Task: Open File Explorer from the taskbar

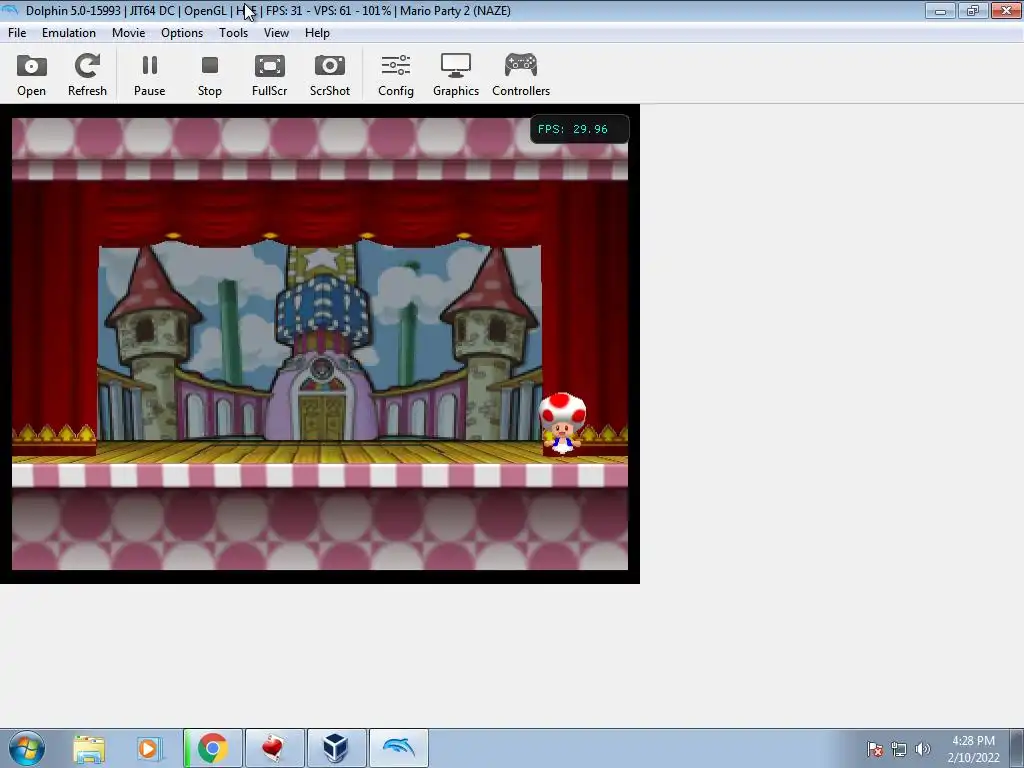Action: [x=89, y=748]
